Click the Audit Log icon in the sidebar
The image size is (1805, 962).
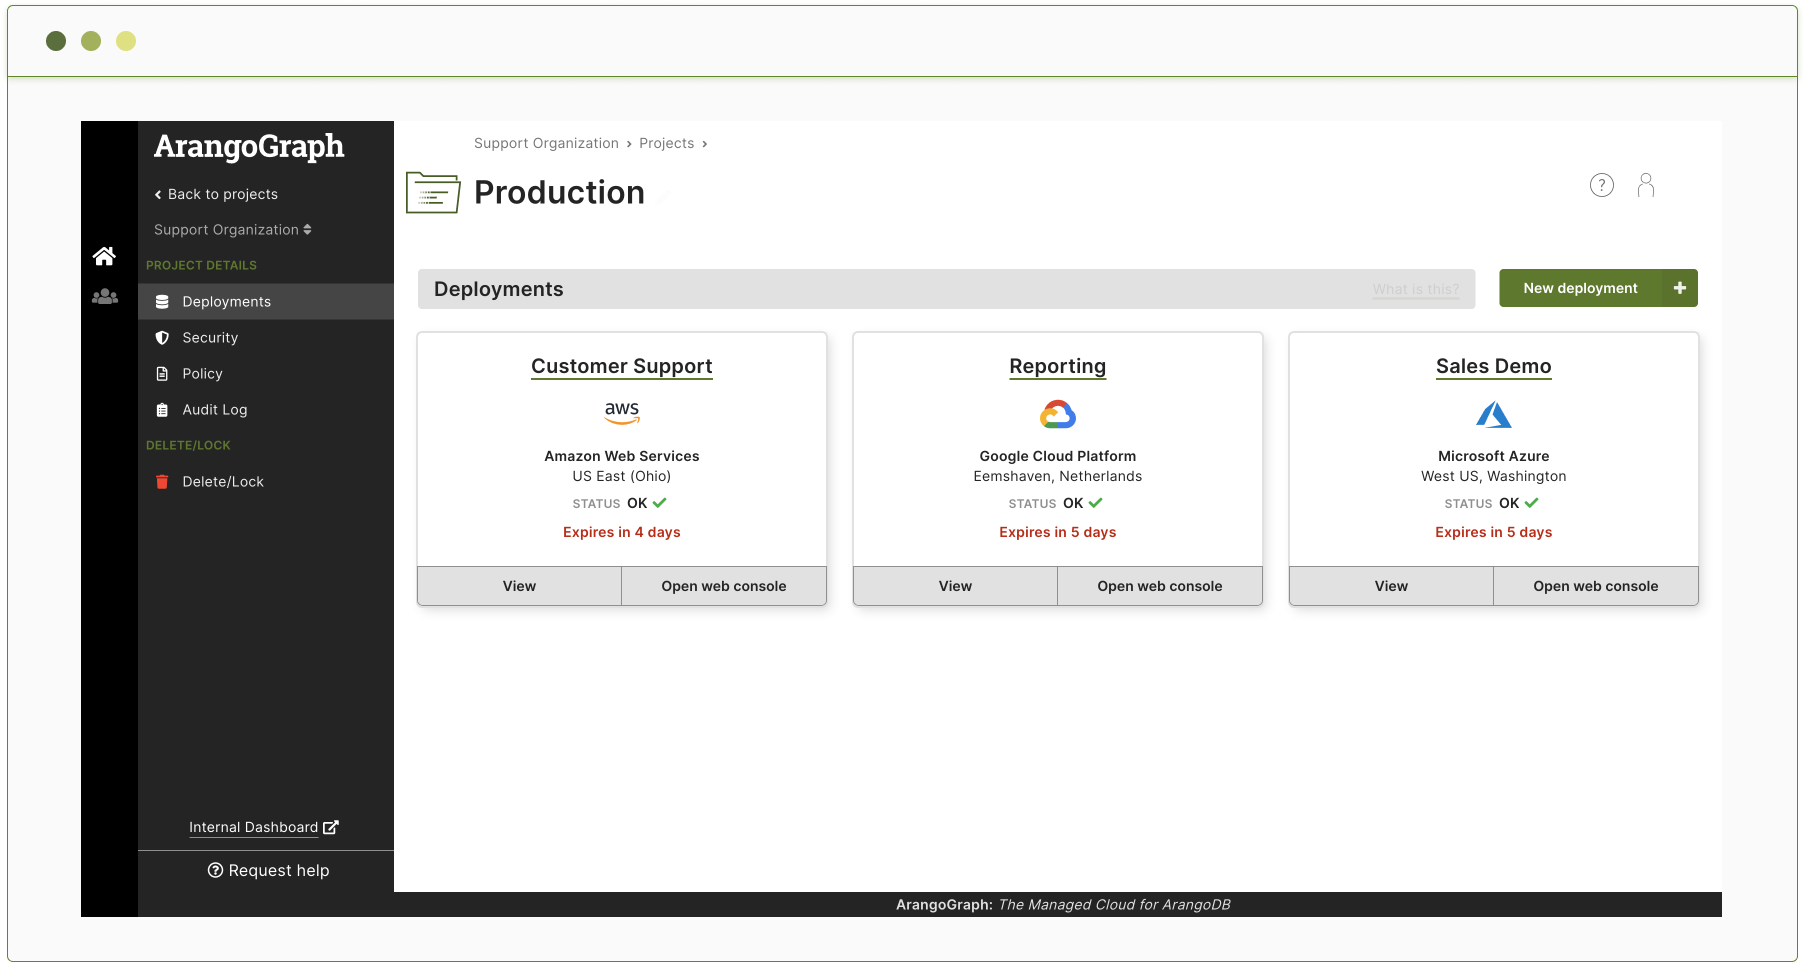coord(162,409)
